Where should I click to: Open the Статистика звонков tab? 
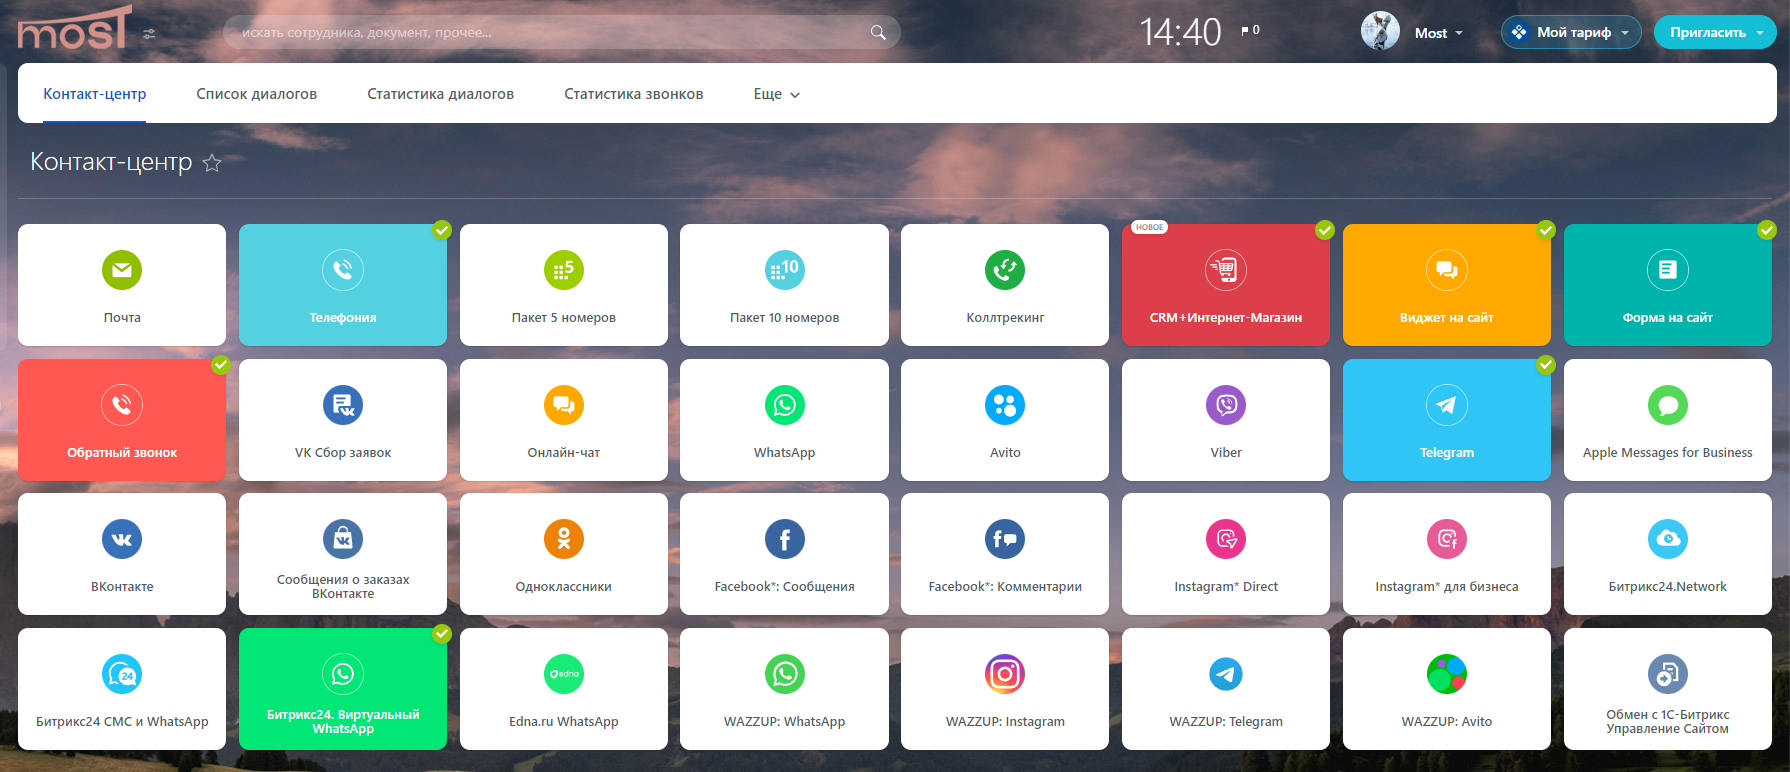633,94
